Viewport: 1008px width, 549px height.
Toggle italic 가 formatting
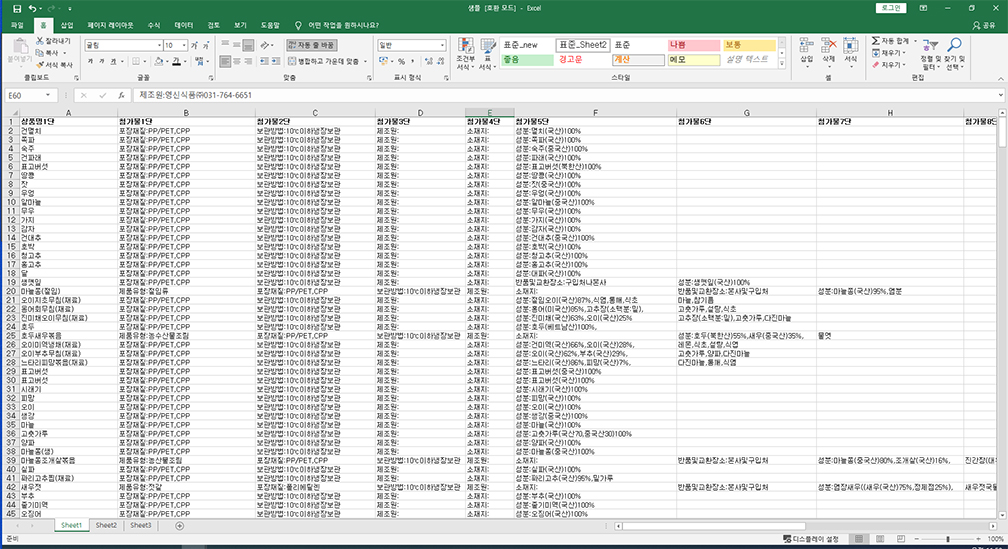(102, 62)
